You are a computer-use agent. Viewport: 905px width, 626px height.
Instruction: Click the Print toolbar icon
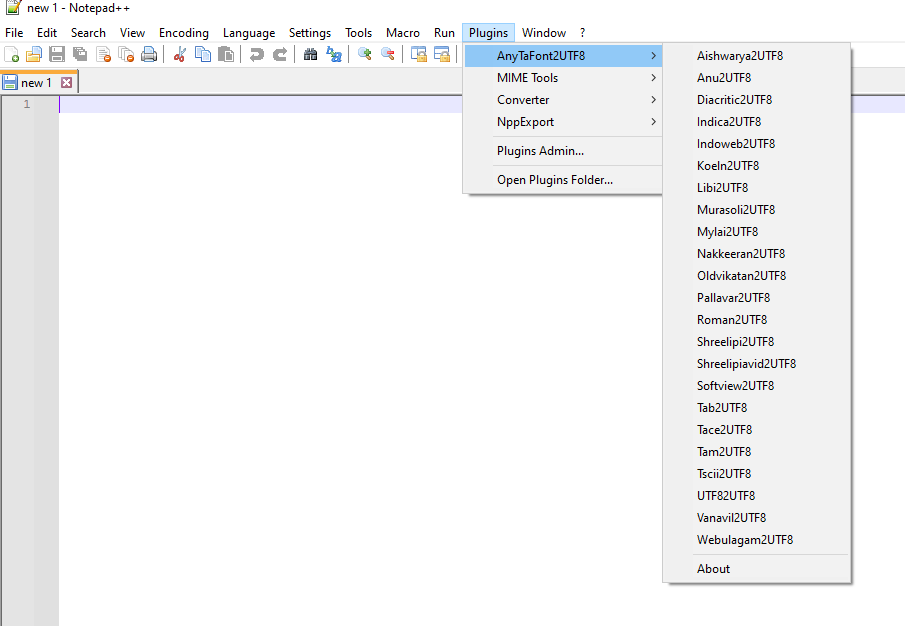pos(149,55)
